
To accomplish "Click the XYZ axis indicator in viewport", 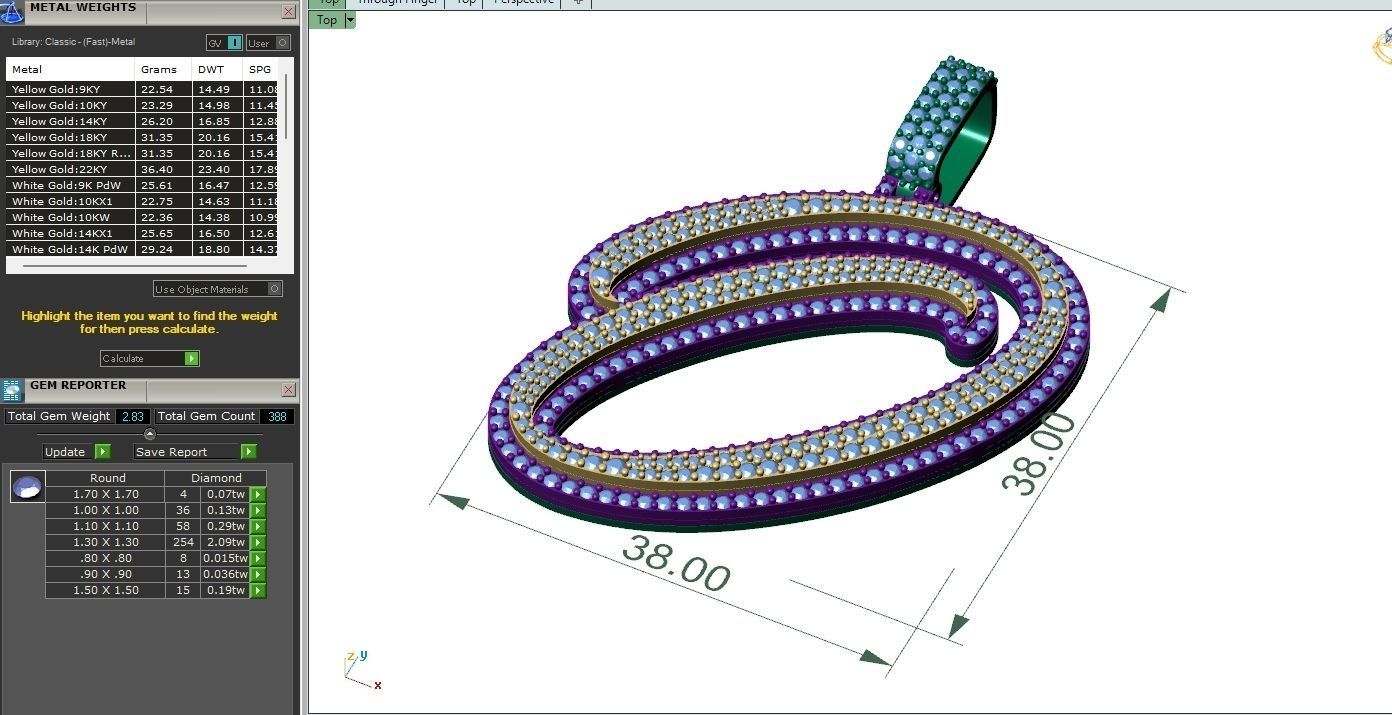I will pos(362,670).
